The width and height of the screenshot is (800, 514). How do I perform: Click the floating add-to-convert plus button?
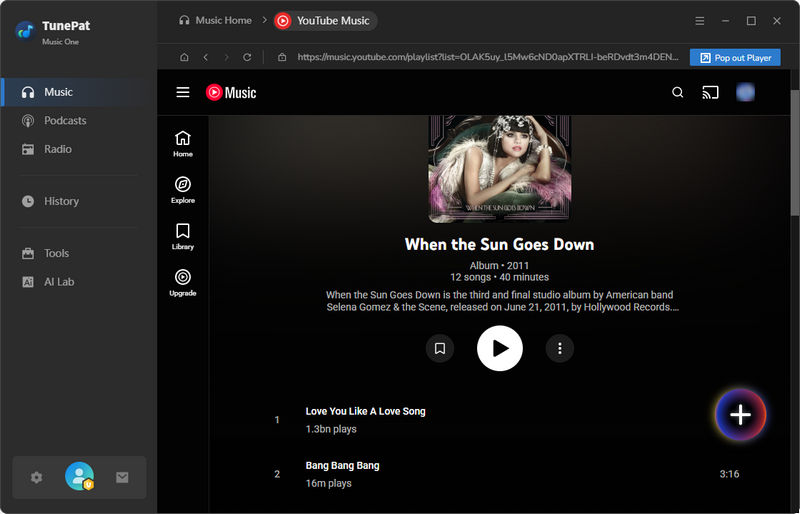coord(740,415)
